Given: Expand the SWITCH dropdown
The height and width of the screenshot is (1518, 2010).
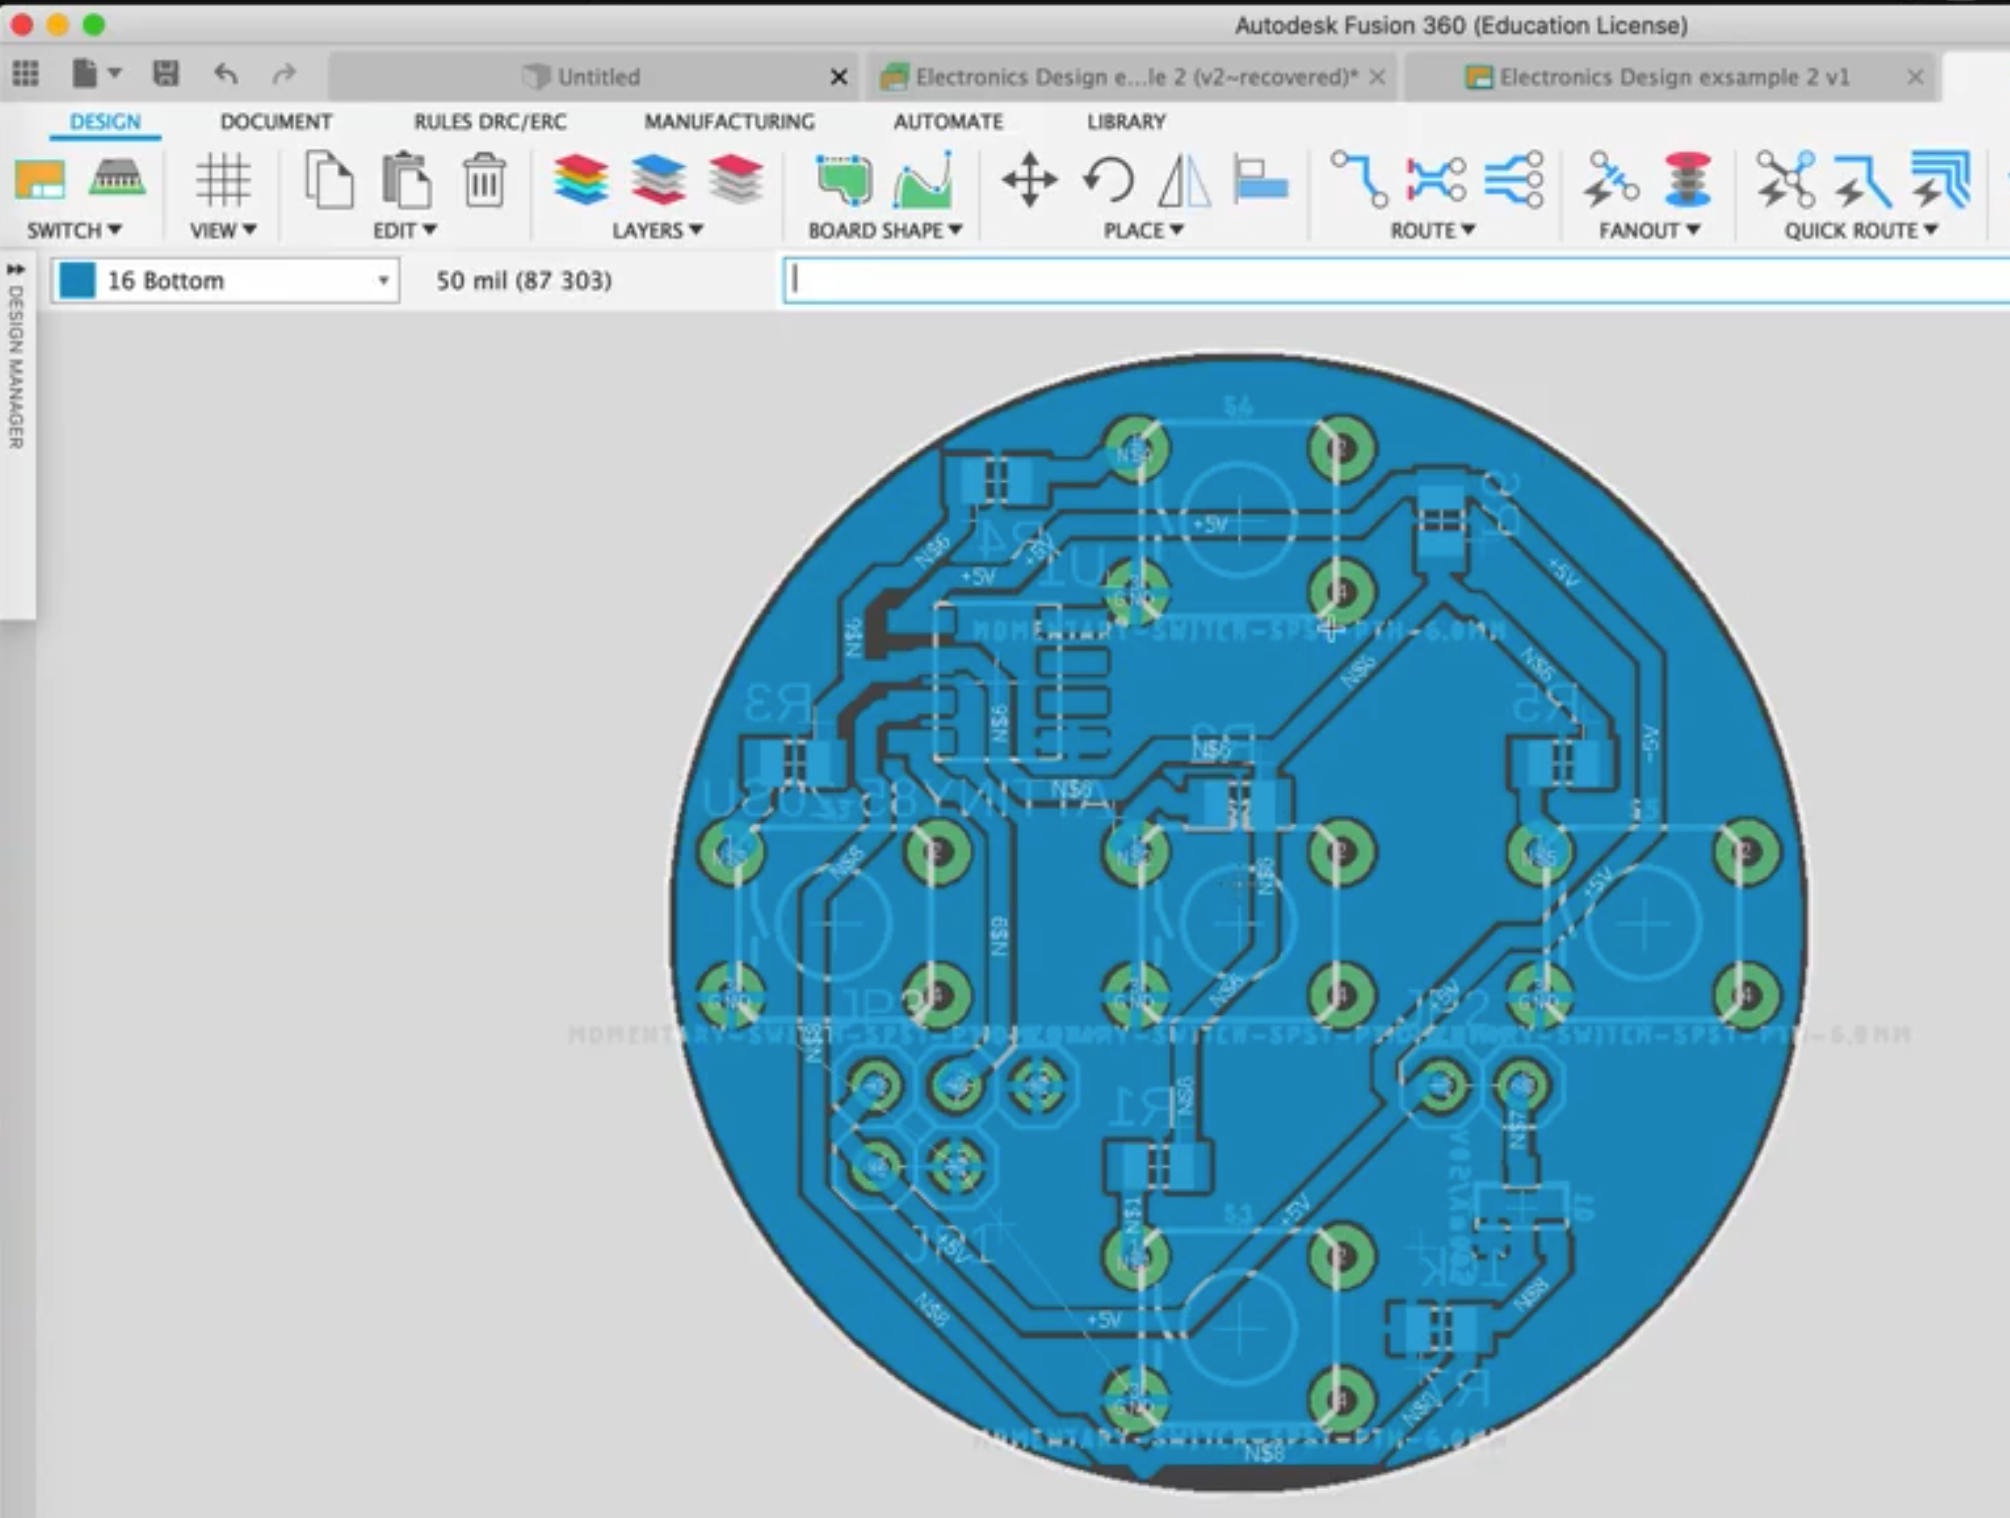Looking at the screenshot, I should click(74, 231).
